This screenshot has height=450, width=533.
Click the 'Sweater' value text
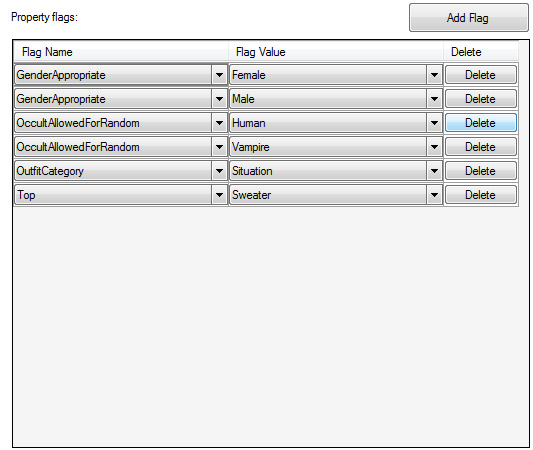251,195
